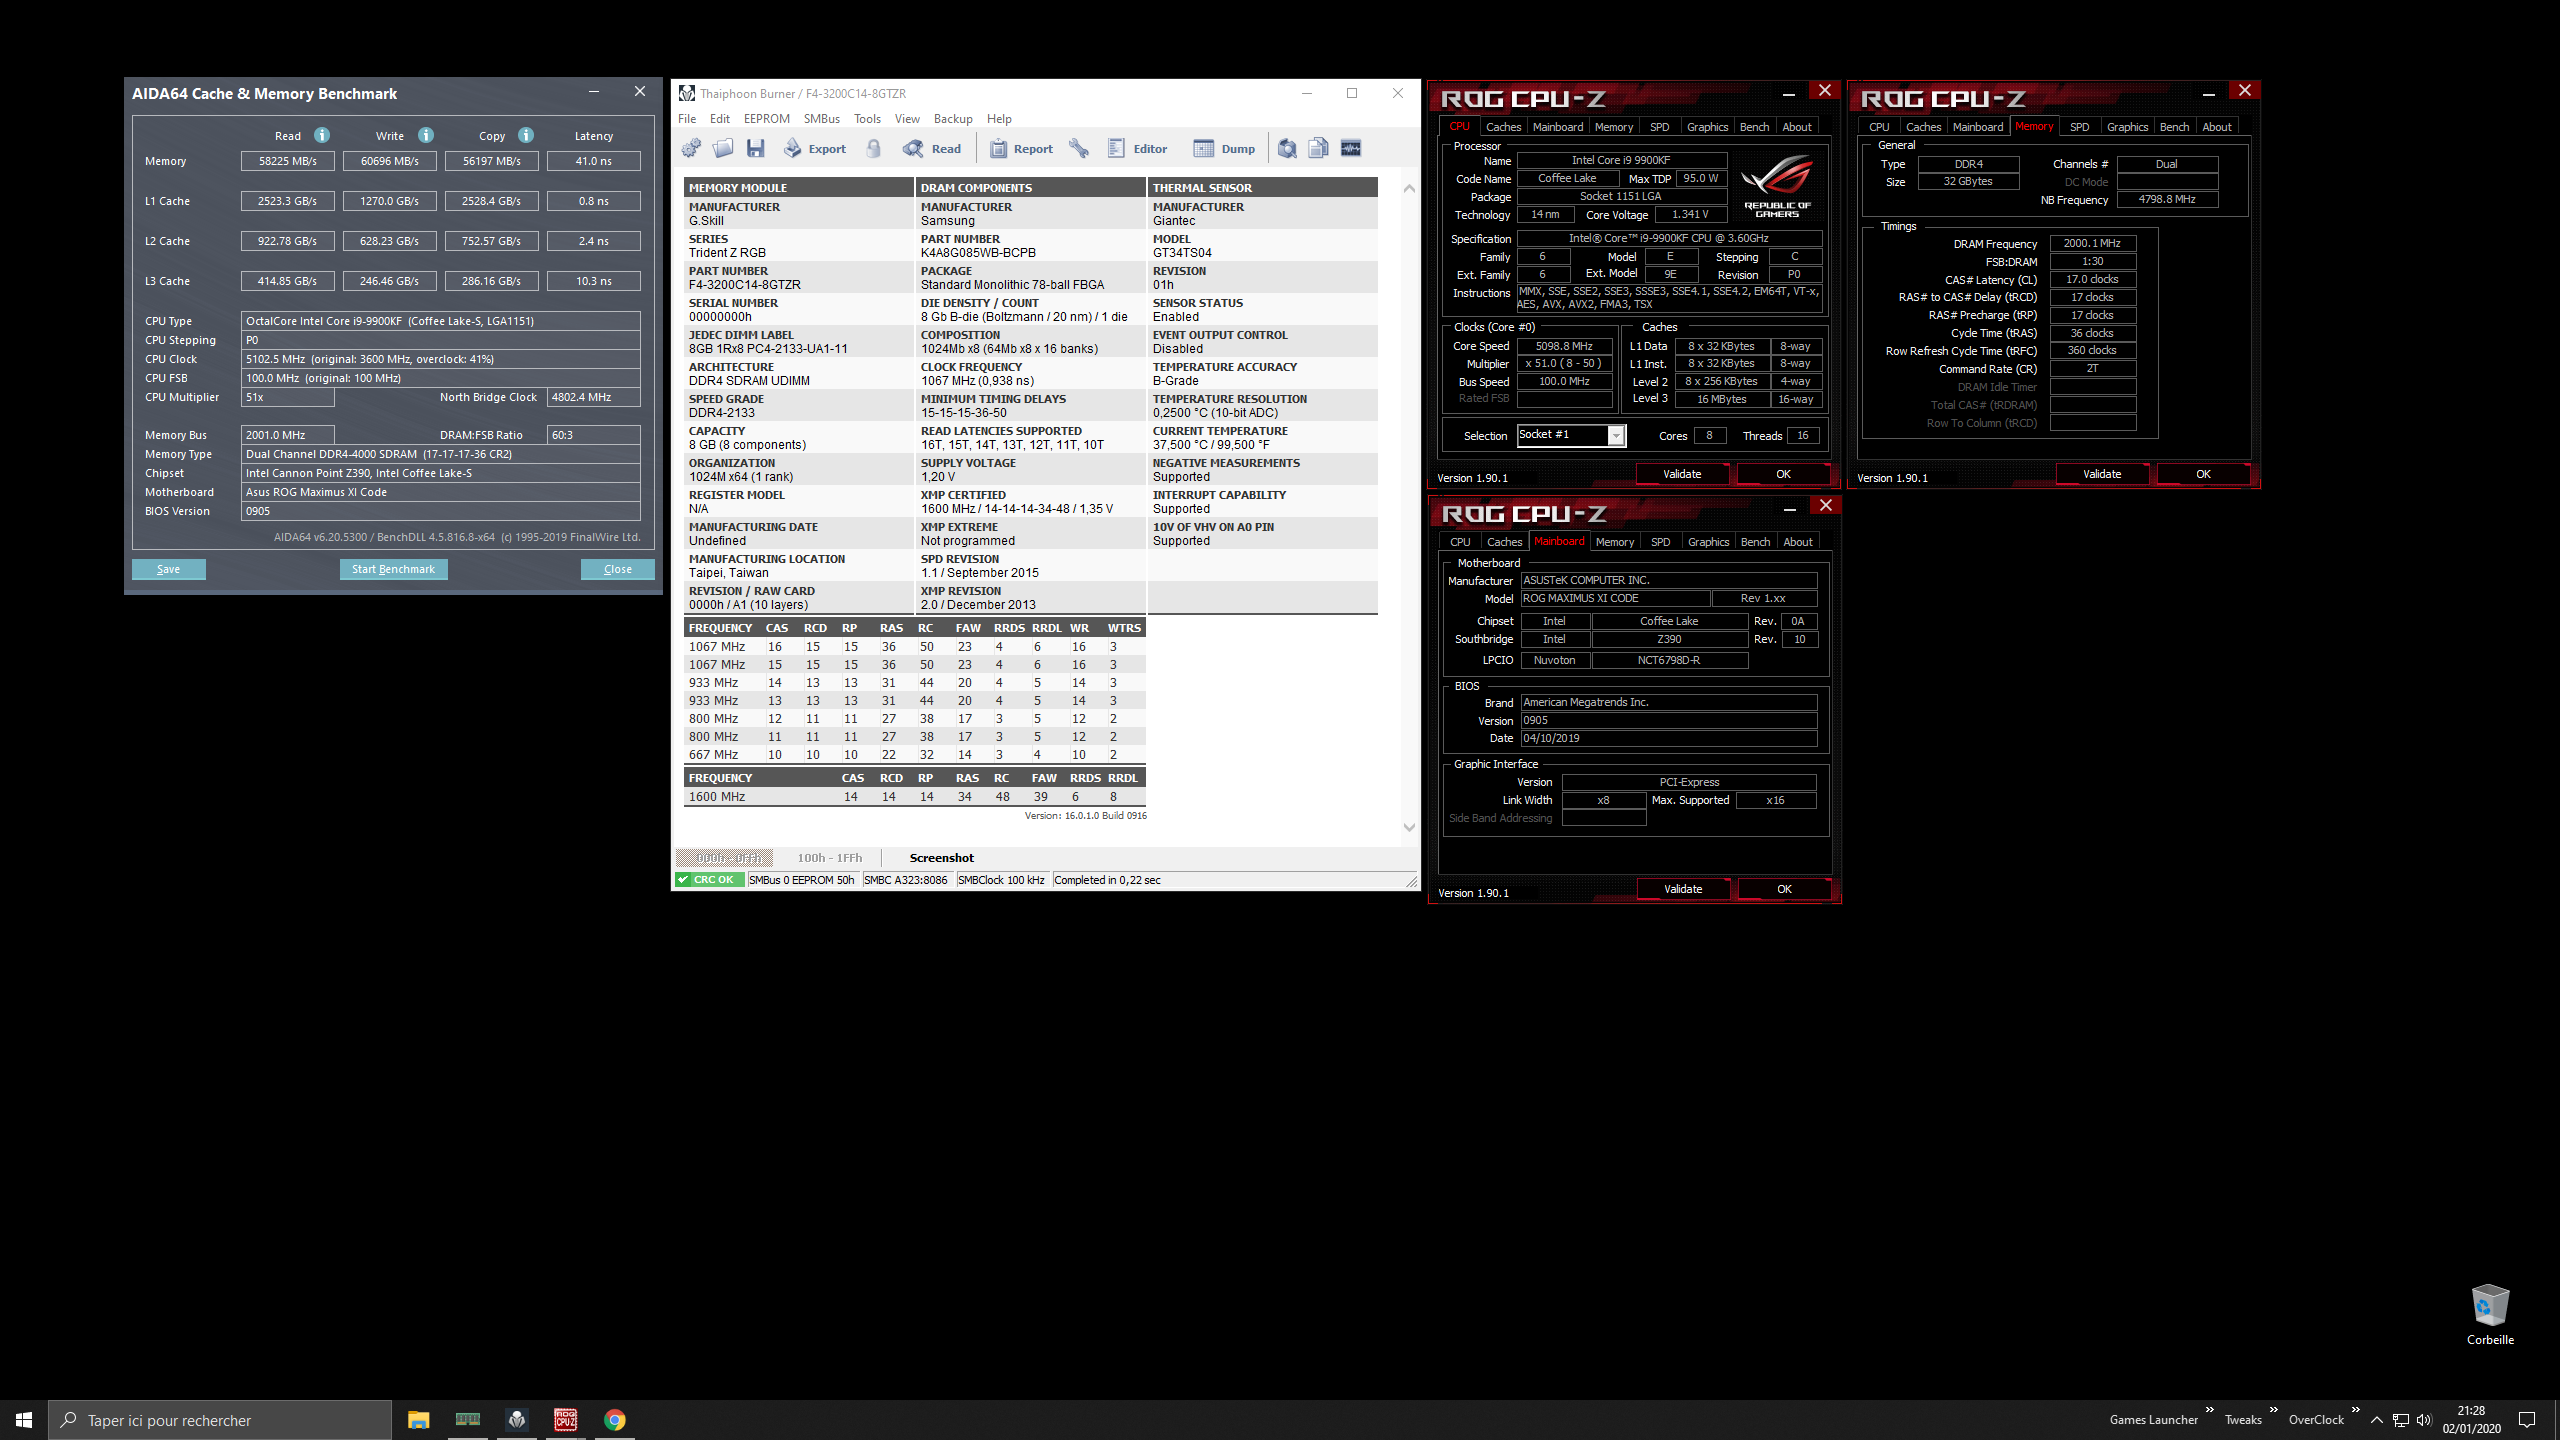Click the floppy disk save icon
Image resolution: width=2560 pixels, height=1440 pixels.
pyautogui.click(x=756, y=148)
